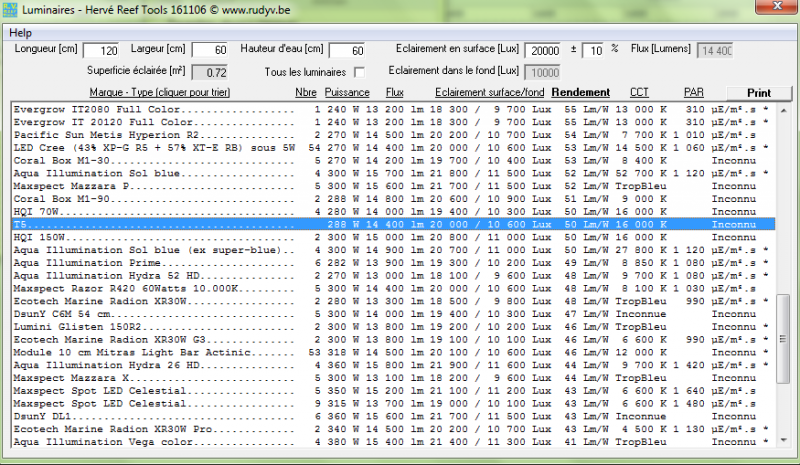The image size is (800, 465).
Task: Select the Evergrow IT 20120 Full Color row
Action: pos(393,122)
